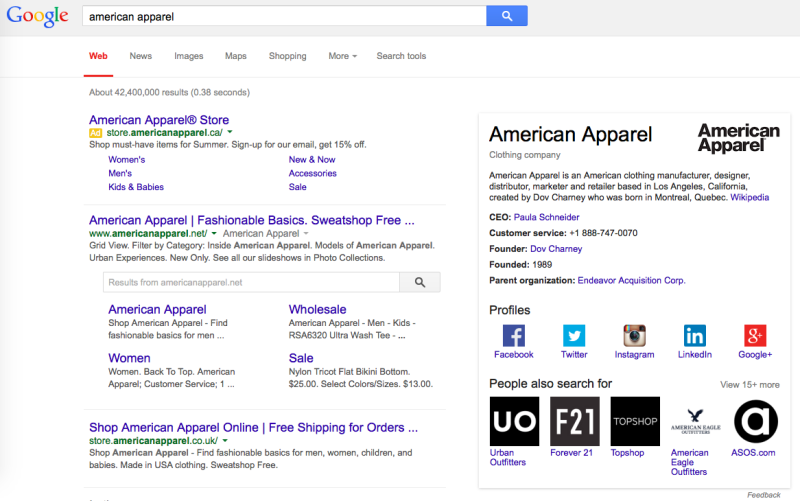Click the American Eagle Outfitters text link

coord(689,462)
